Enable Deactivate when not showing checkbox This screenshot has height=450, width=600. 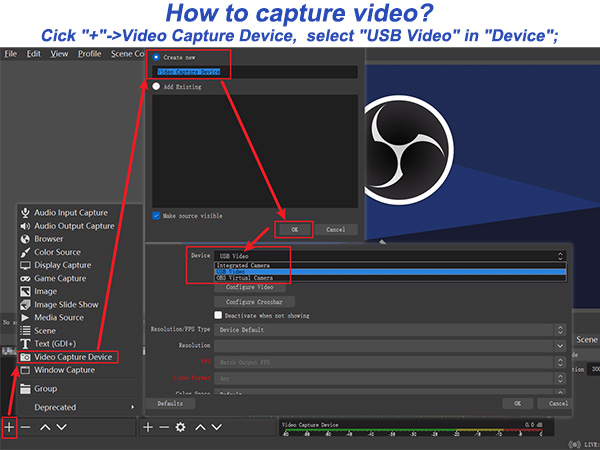click(x=218, y=315)
